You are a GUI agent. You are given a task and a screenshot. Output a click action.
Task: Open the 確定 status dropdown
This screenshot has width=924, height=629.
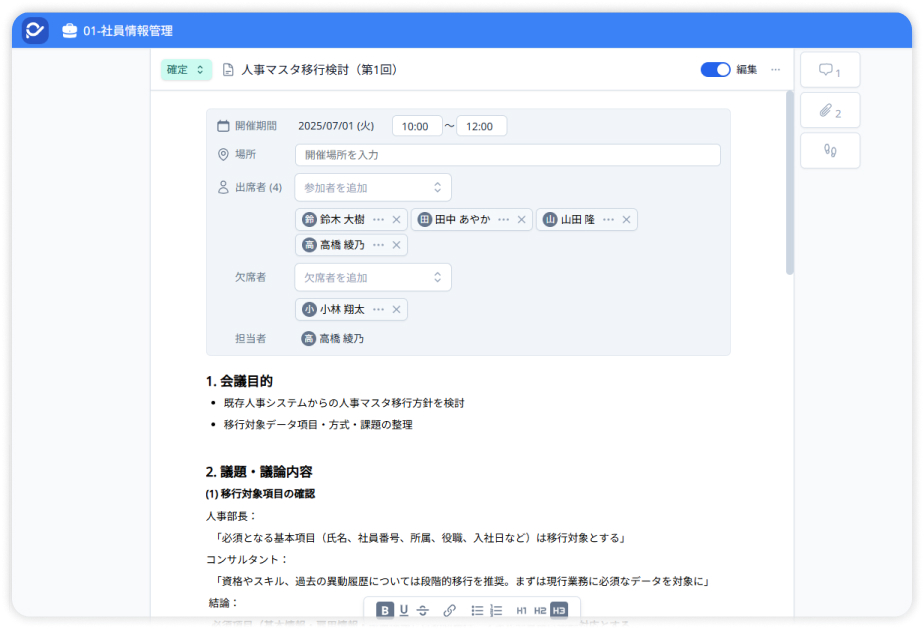pos(186,69)
